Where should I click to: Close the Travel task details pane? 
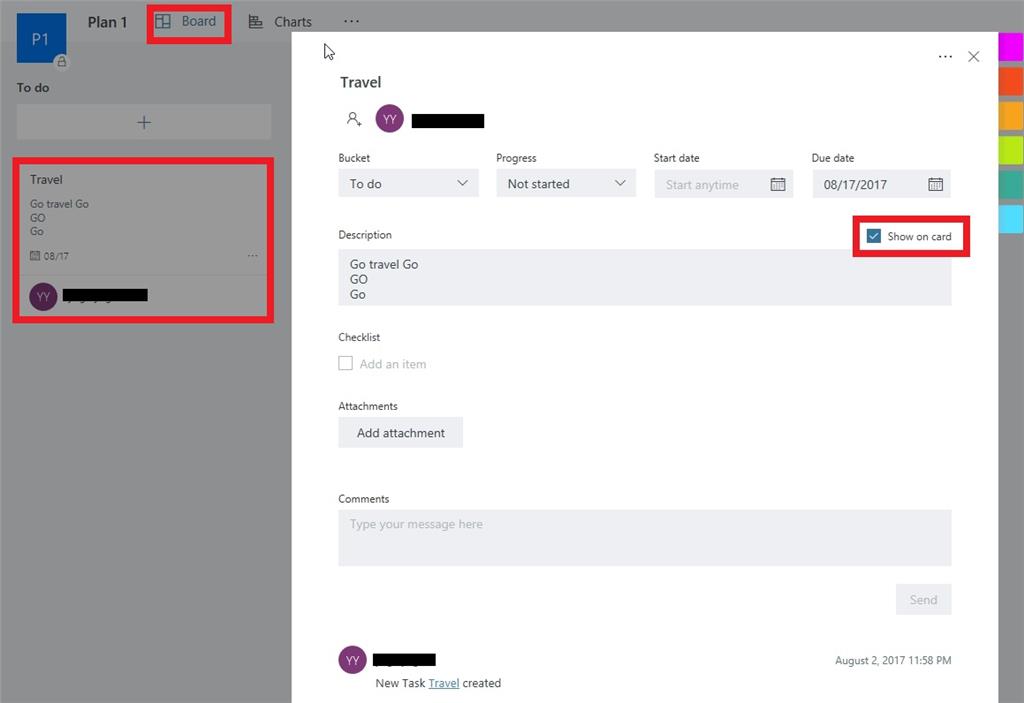point(974,57)
